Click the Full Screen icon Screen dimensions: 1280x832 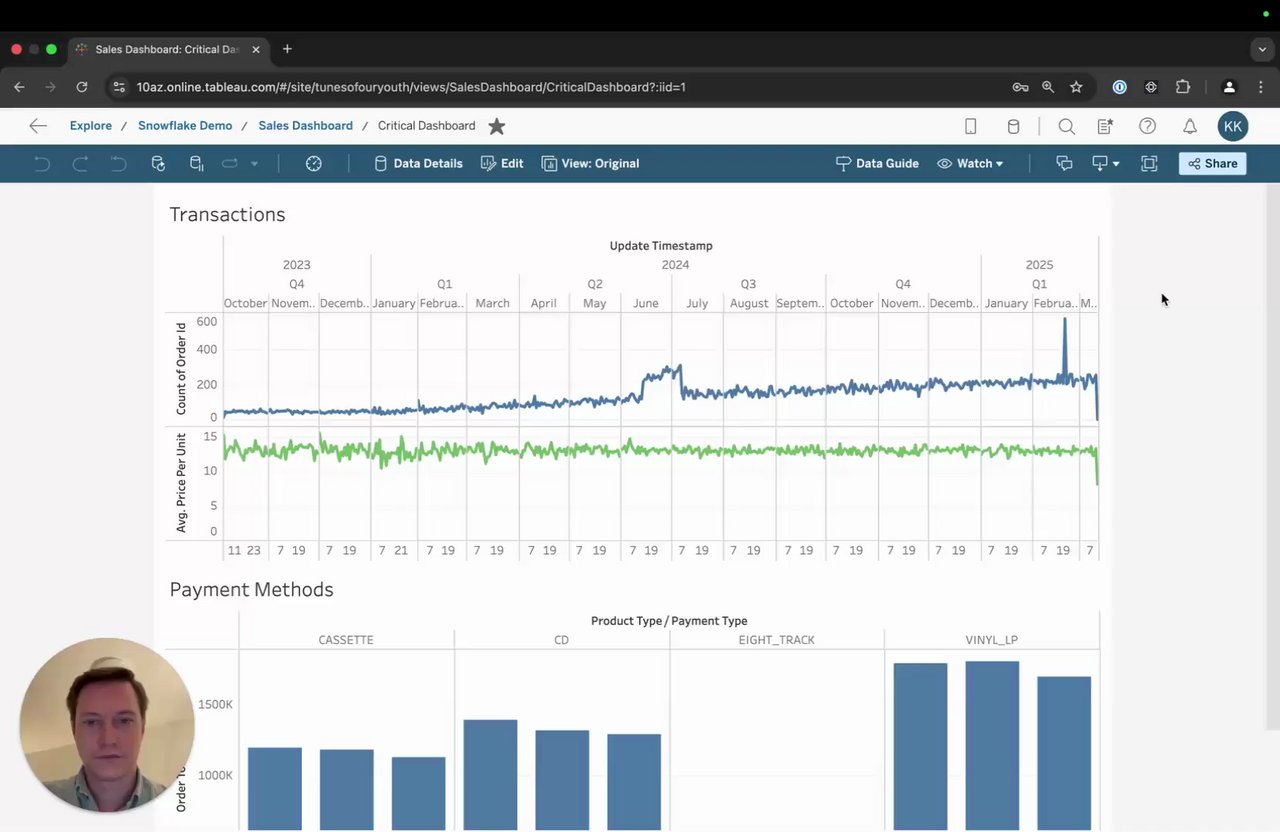(x=1149, y=163)
